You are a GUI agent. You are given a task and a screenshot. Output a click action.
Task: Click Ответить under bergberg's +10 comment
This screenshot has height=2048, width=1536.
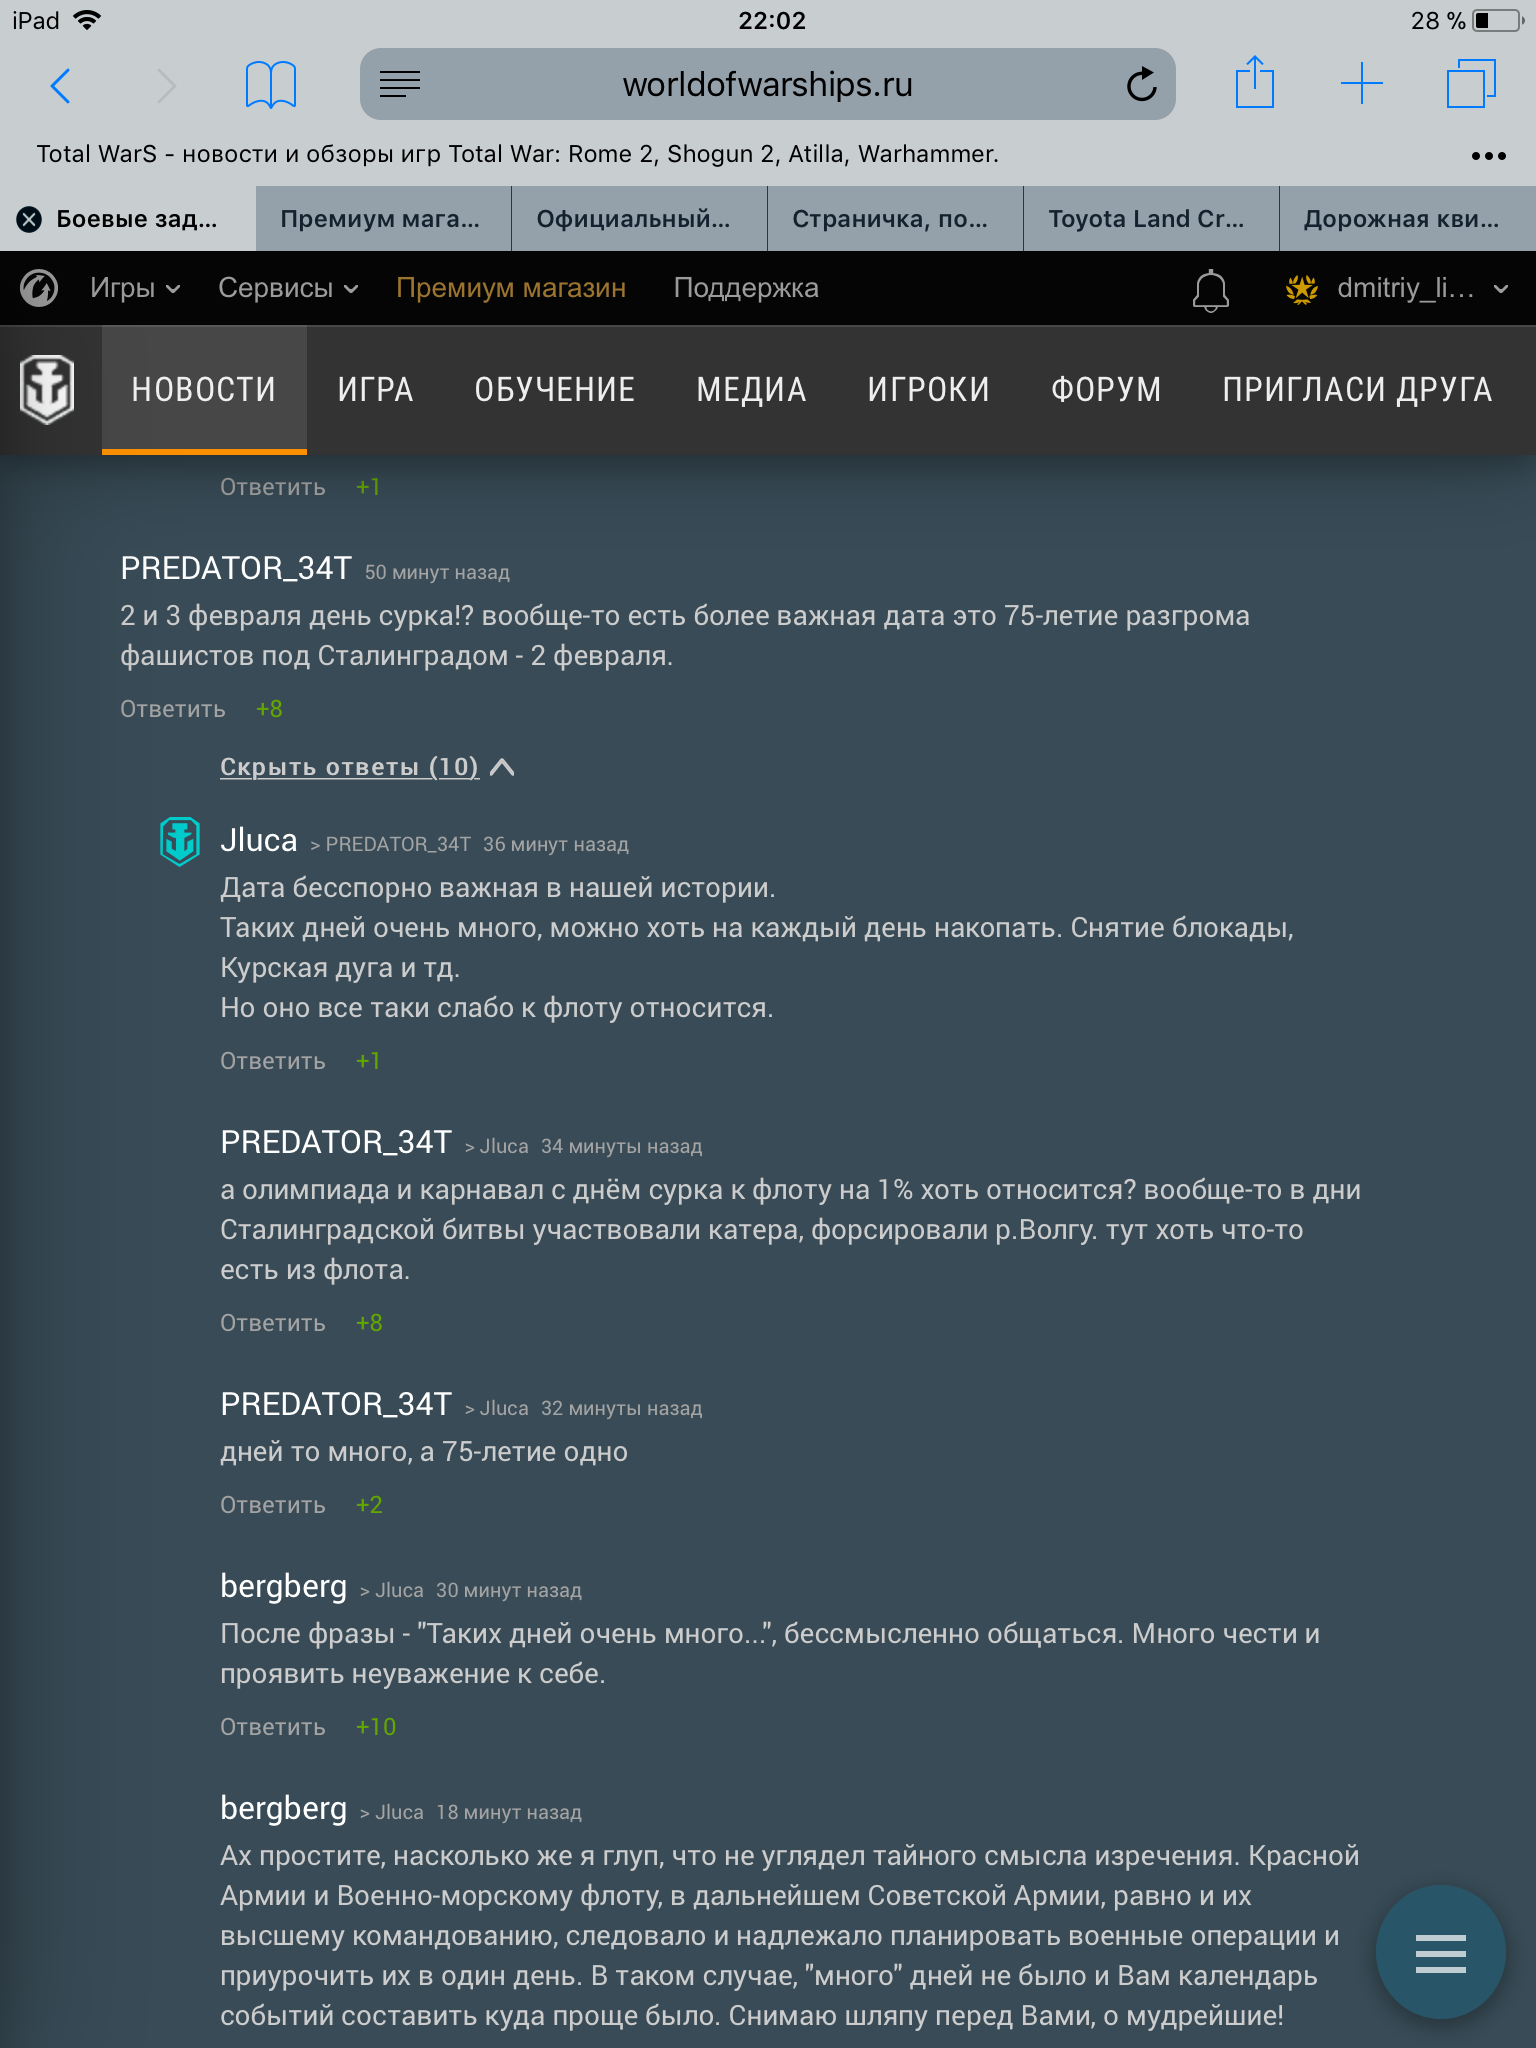pyautogui.click(x=272, y=1727)
